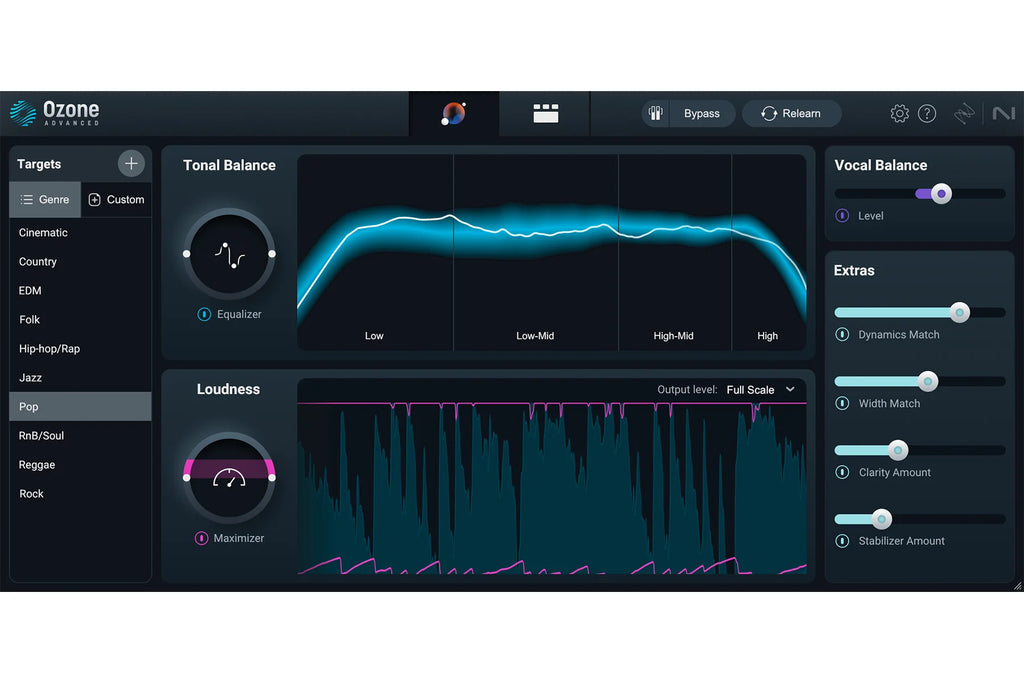Image resolution: width=1024 pixels, height=683 pixels.
Task: Click the Native Instruments logo icon
Action: (x=1005, y=113)
